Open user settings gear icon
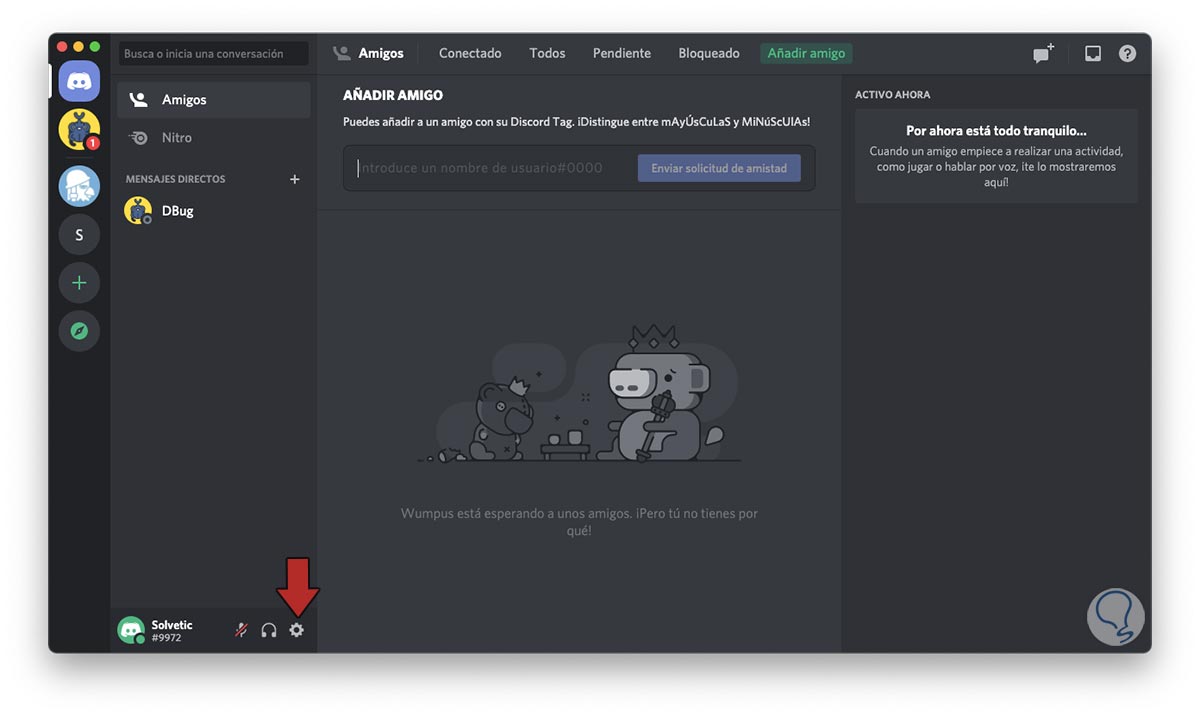1200x717 pixels. point(297,630)
